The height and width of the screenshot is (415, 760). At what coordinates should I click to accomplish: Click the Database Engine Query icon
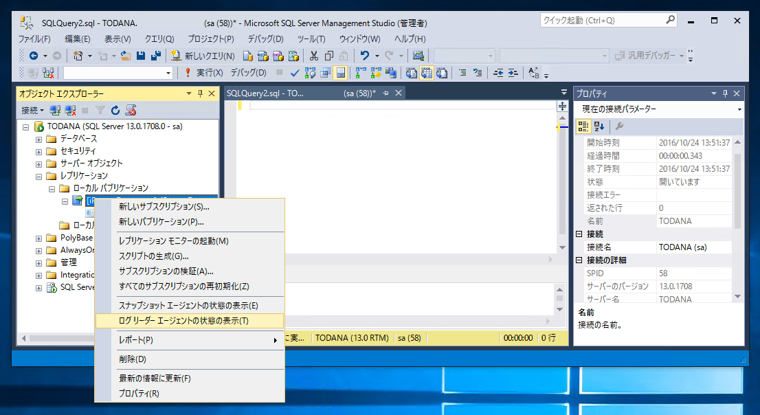tap(248, 56)
